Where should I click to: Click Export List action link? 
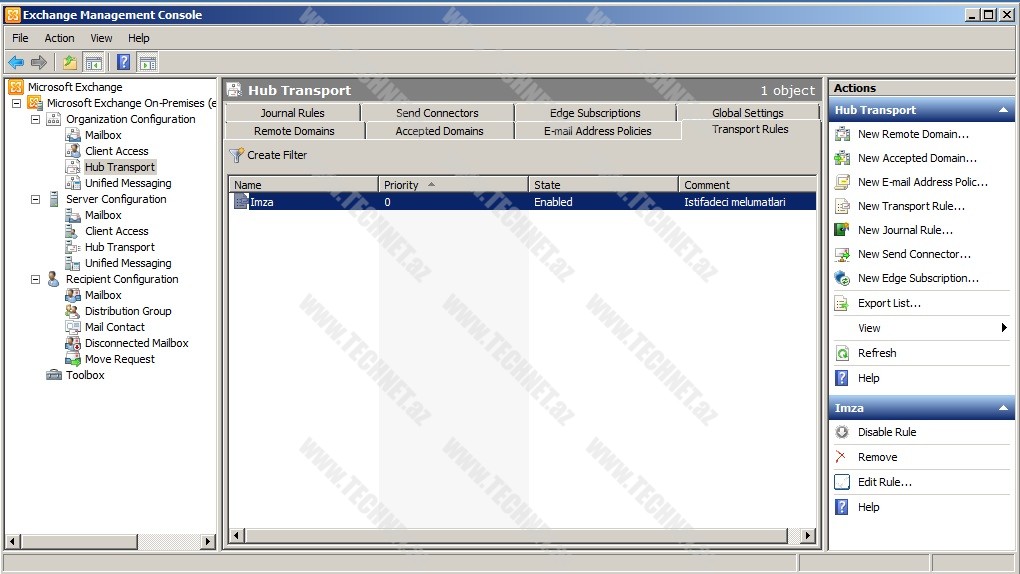pyautogui.click(x=889, y=303)
